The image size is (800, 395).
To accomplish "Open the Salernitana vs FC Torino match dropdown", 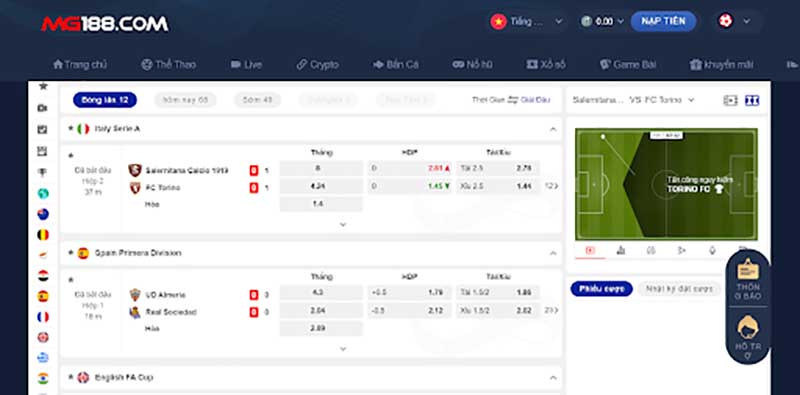I will (x=634, y=100).
